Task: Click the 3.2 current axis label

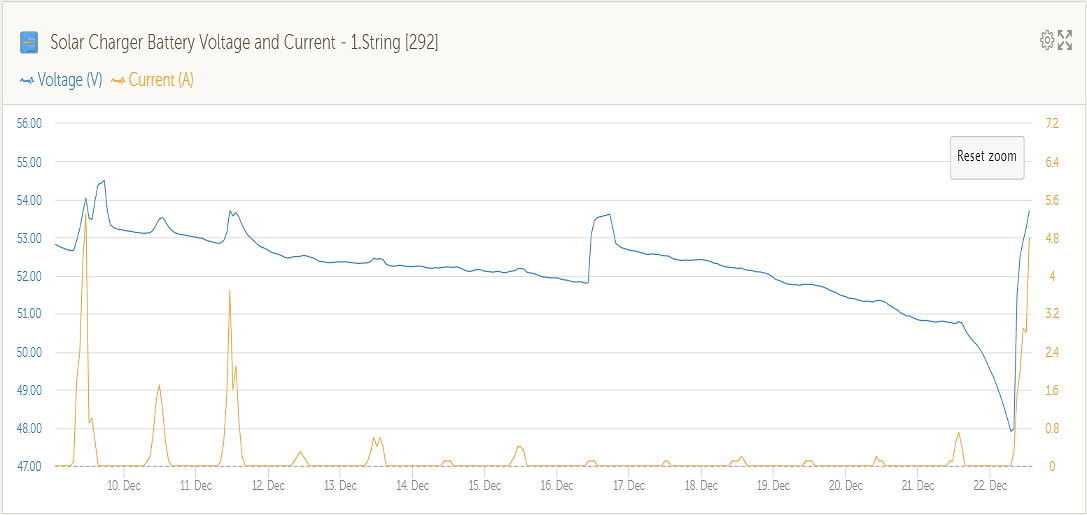Action: (1051, 314)
